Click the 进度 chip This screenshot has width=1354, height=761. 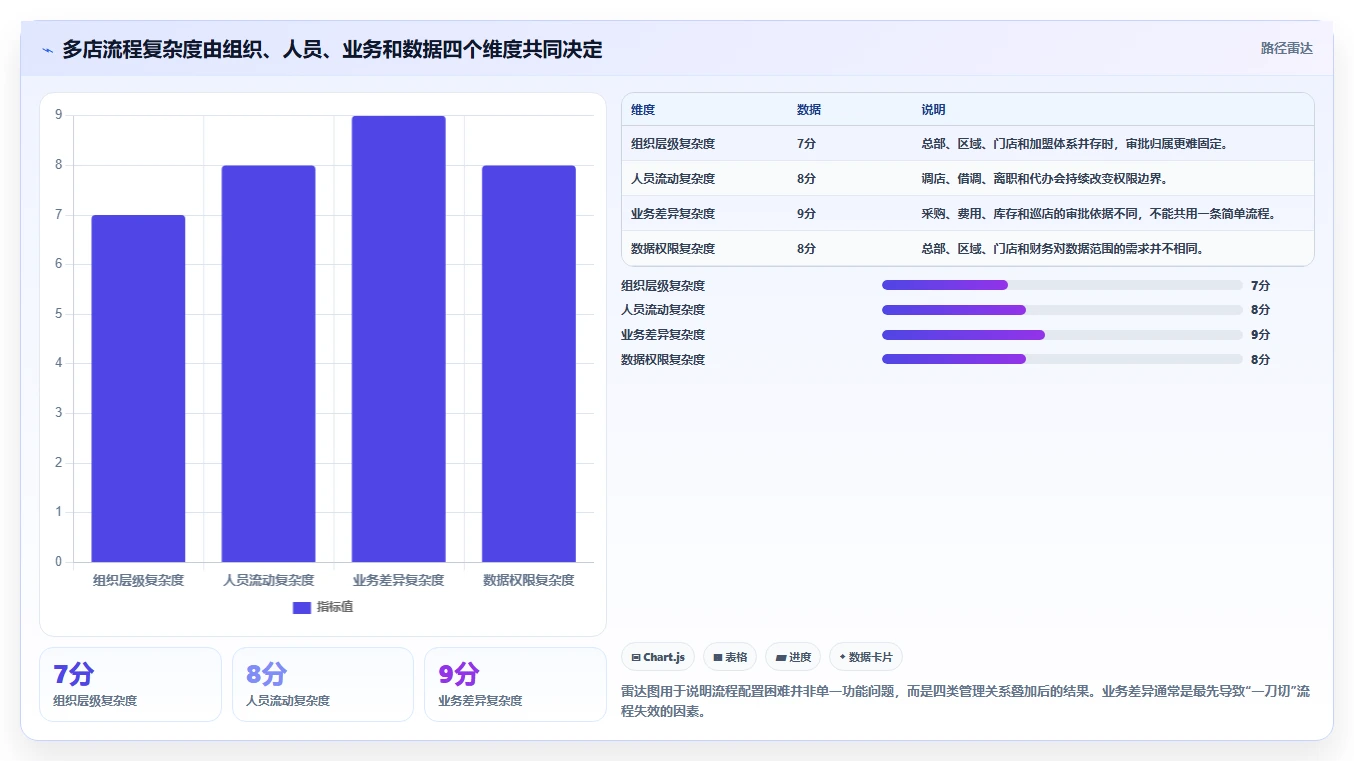click(x=793, y=657)
